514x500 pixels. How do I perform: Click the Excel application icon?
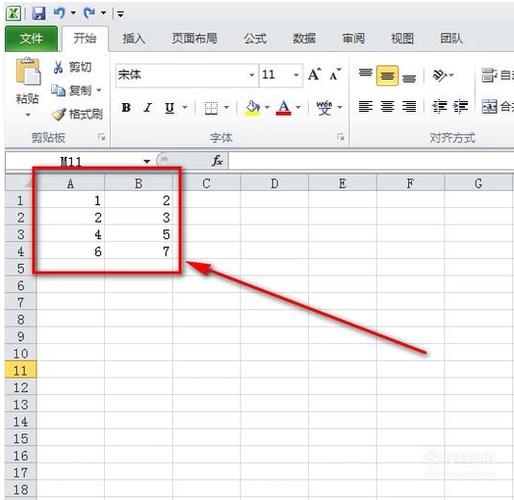pos(14,13)
